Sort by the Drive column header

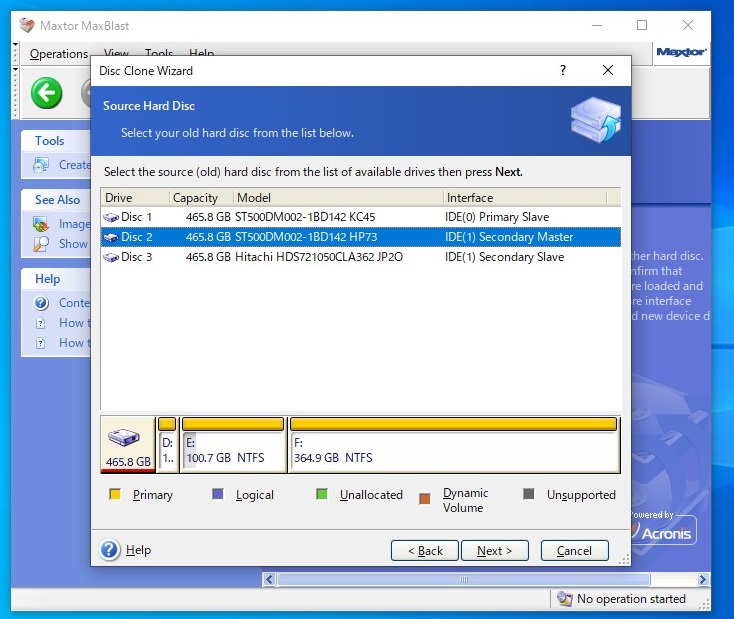point(135,198)
